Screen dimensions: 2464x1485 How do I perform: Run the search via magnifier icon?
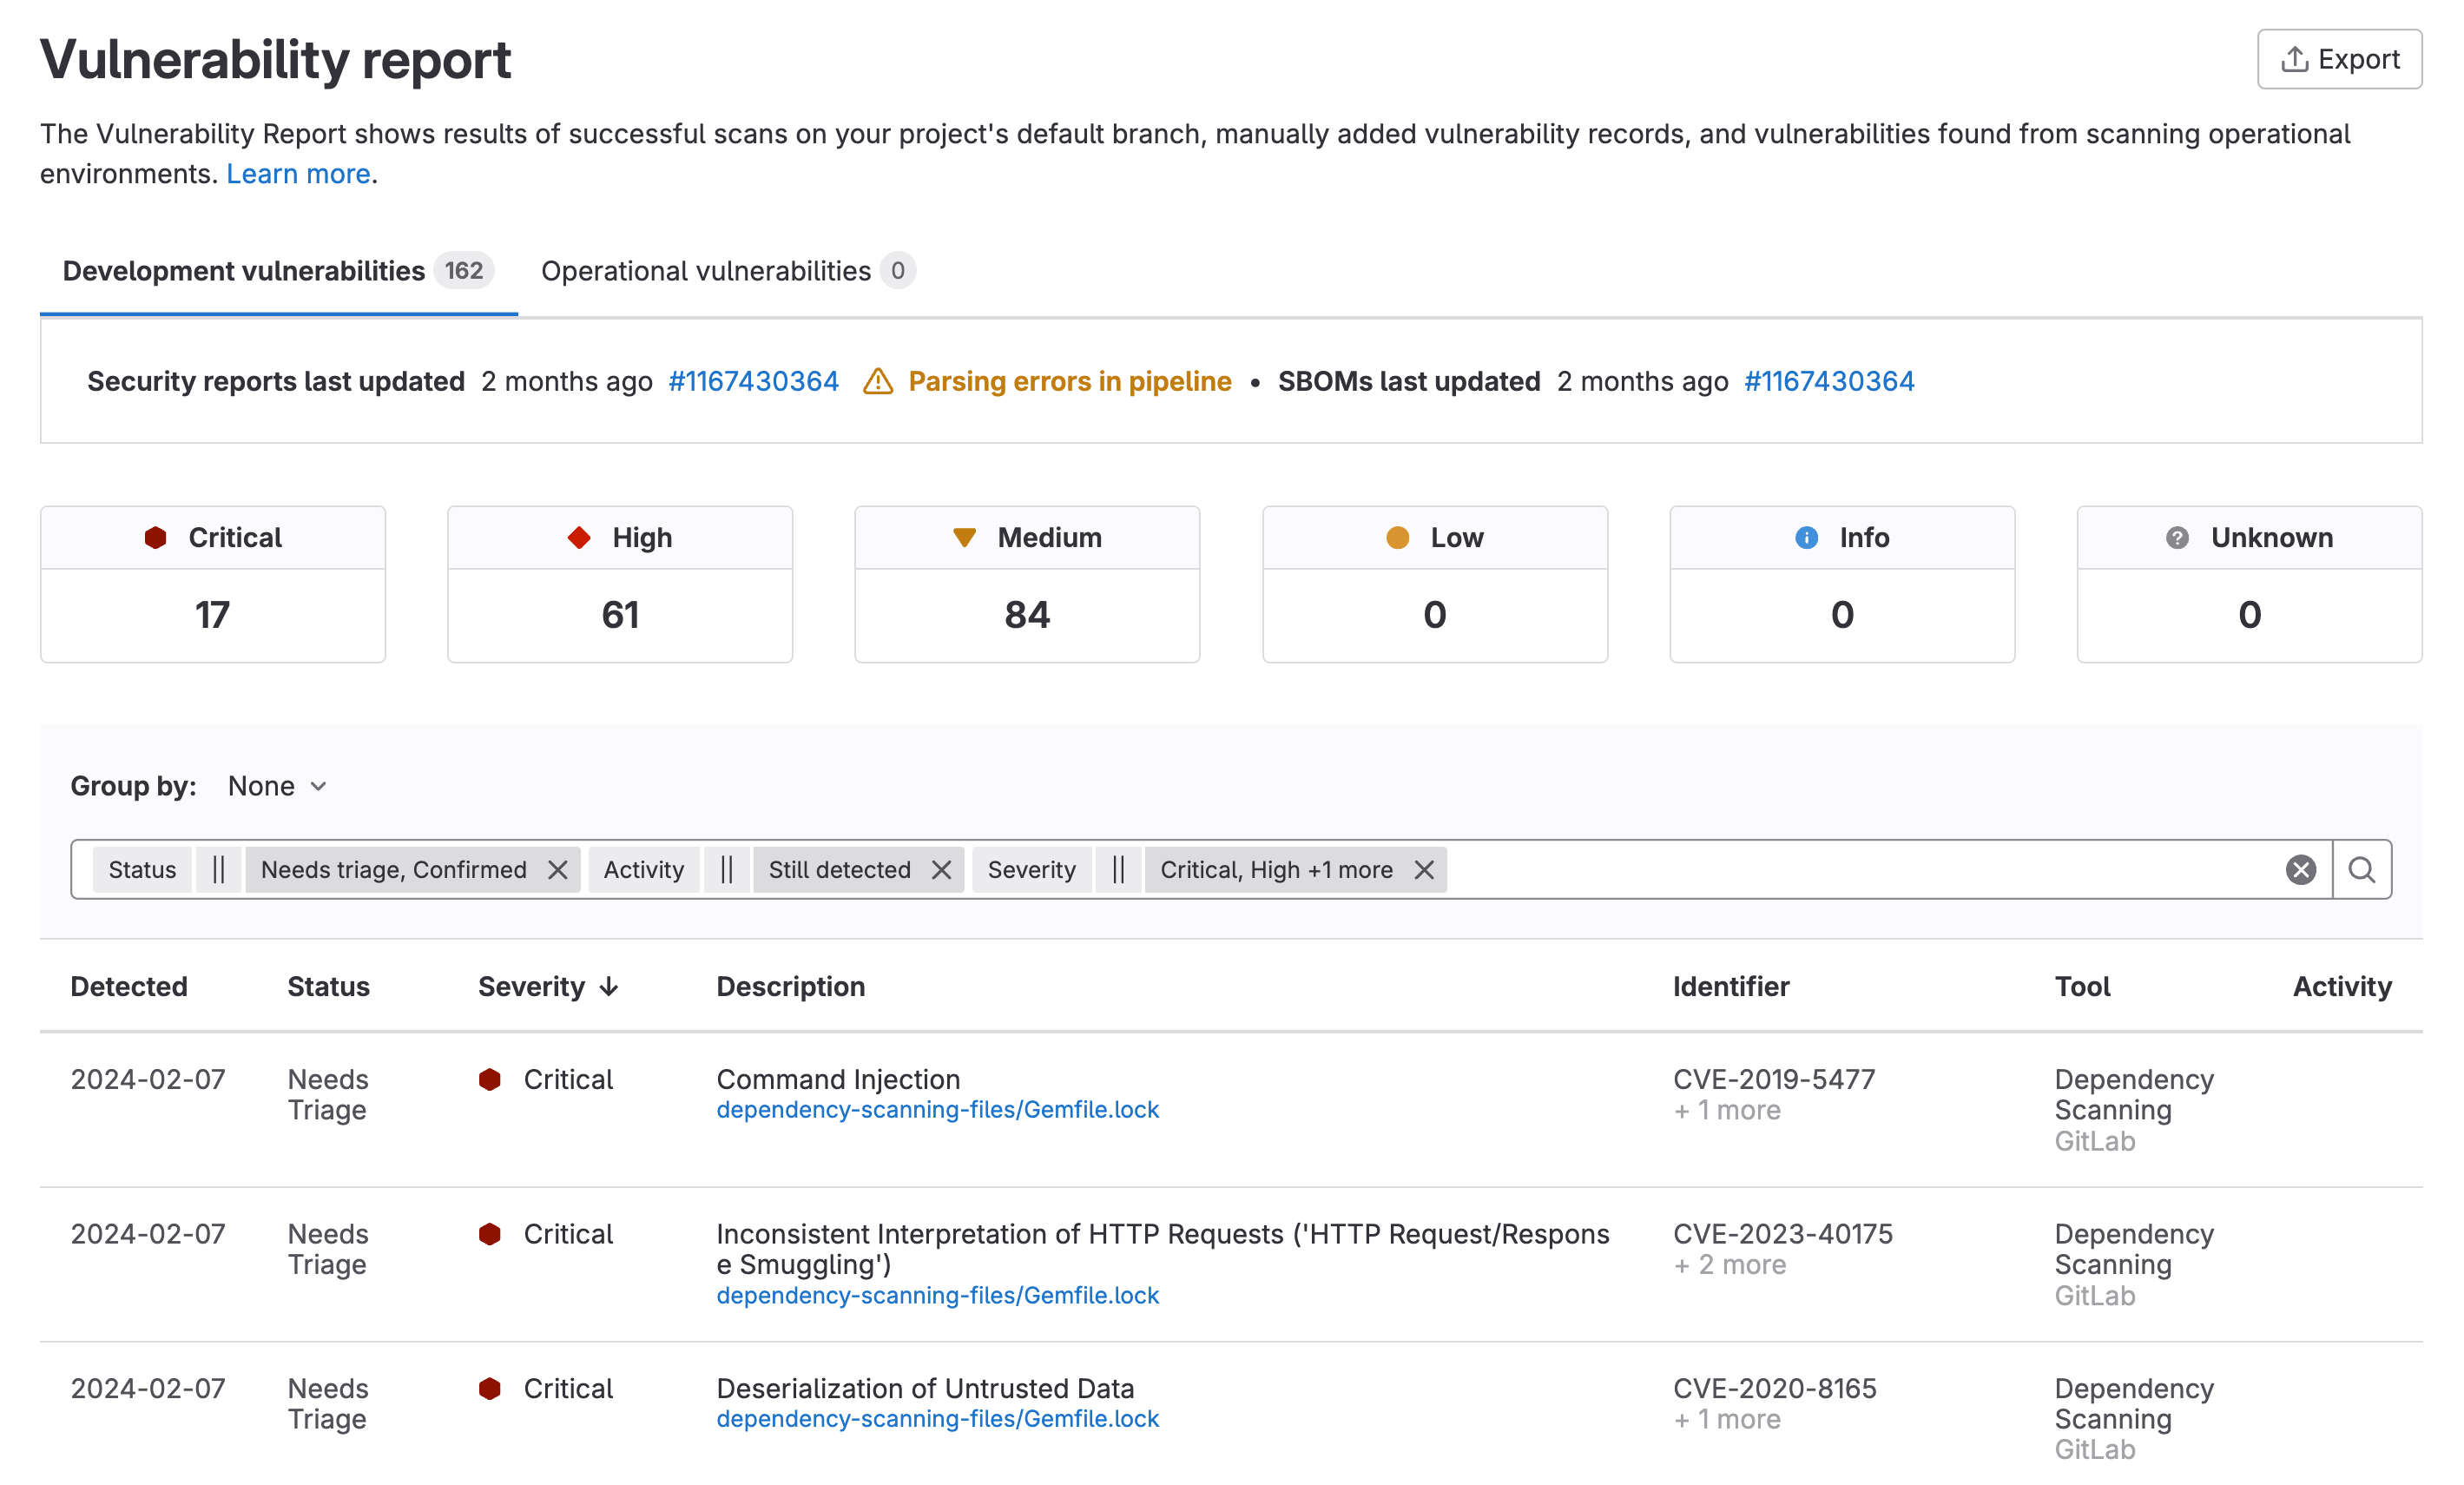coord(2362,869)
